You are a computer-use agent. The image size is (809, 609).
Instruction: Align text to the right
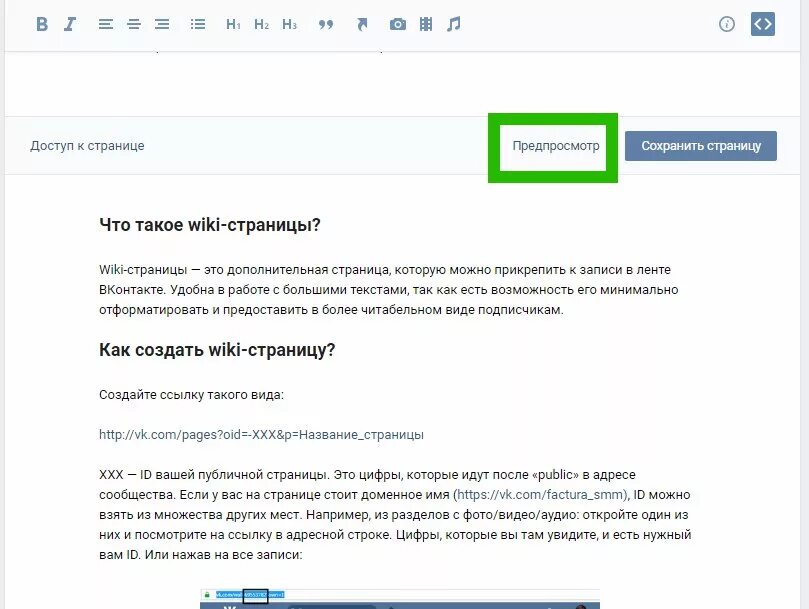162,24
